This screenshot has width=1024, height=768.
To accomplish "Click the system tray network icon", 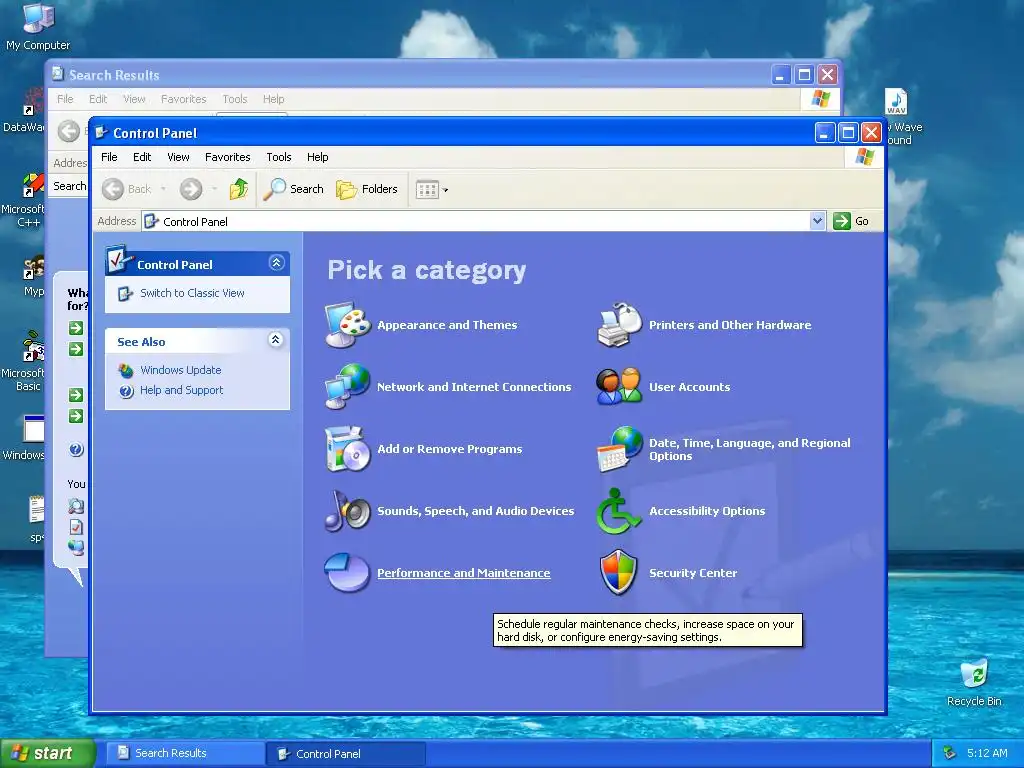I will point(949,753).
